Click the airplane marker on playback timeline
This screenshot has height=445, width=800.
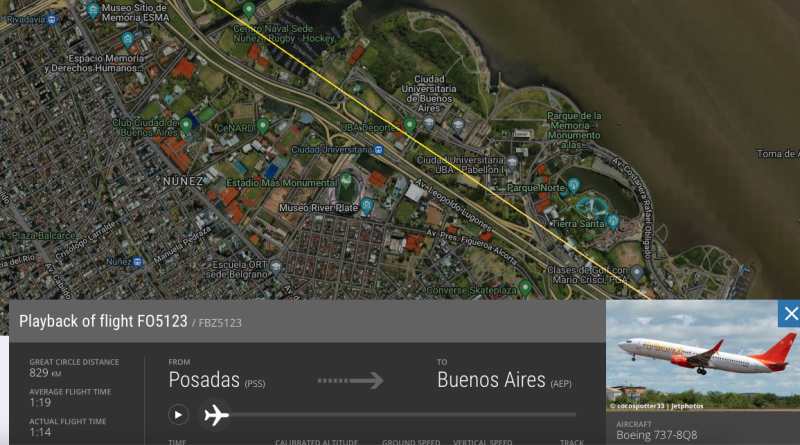click(216, 415)
